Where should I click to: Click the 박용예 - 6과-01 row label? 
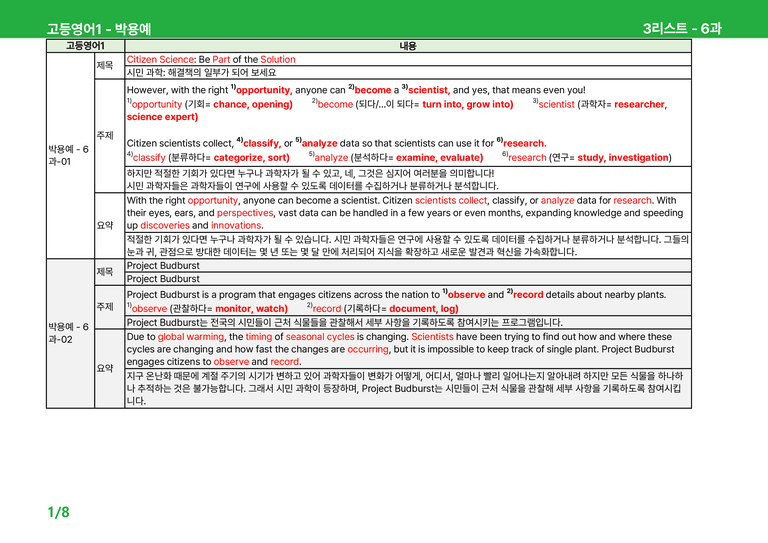[x=69, y=155]
